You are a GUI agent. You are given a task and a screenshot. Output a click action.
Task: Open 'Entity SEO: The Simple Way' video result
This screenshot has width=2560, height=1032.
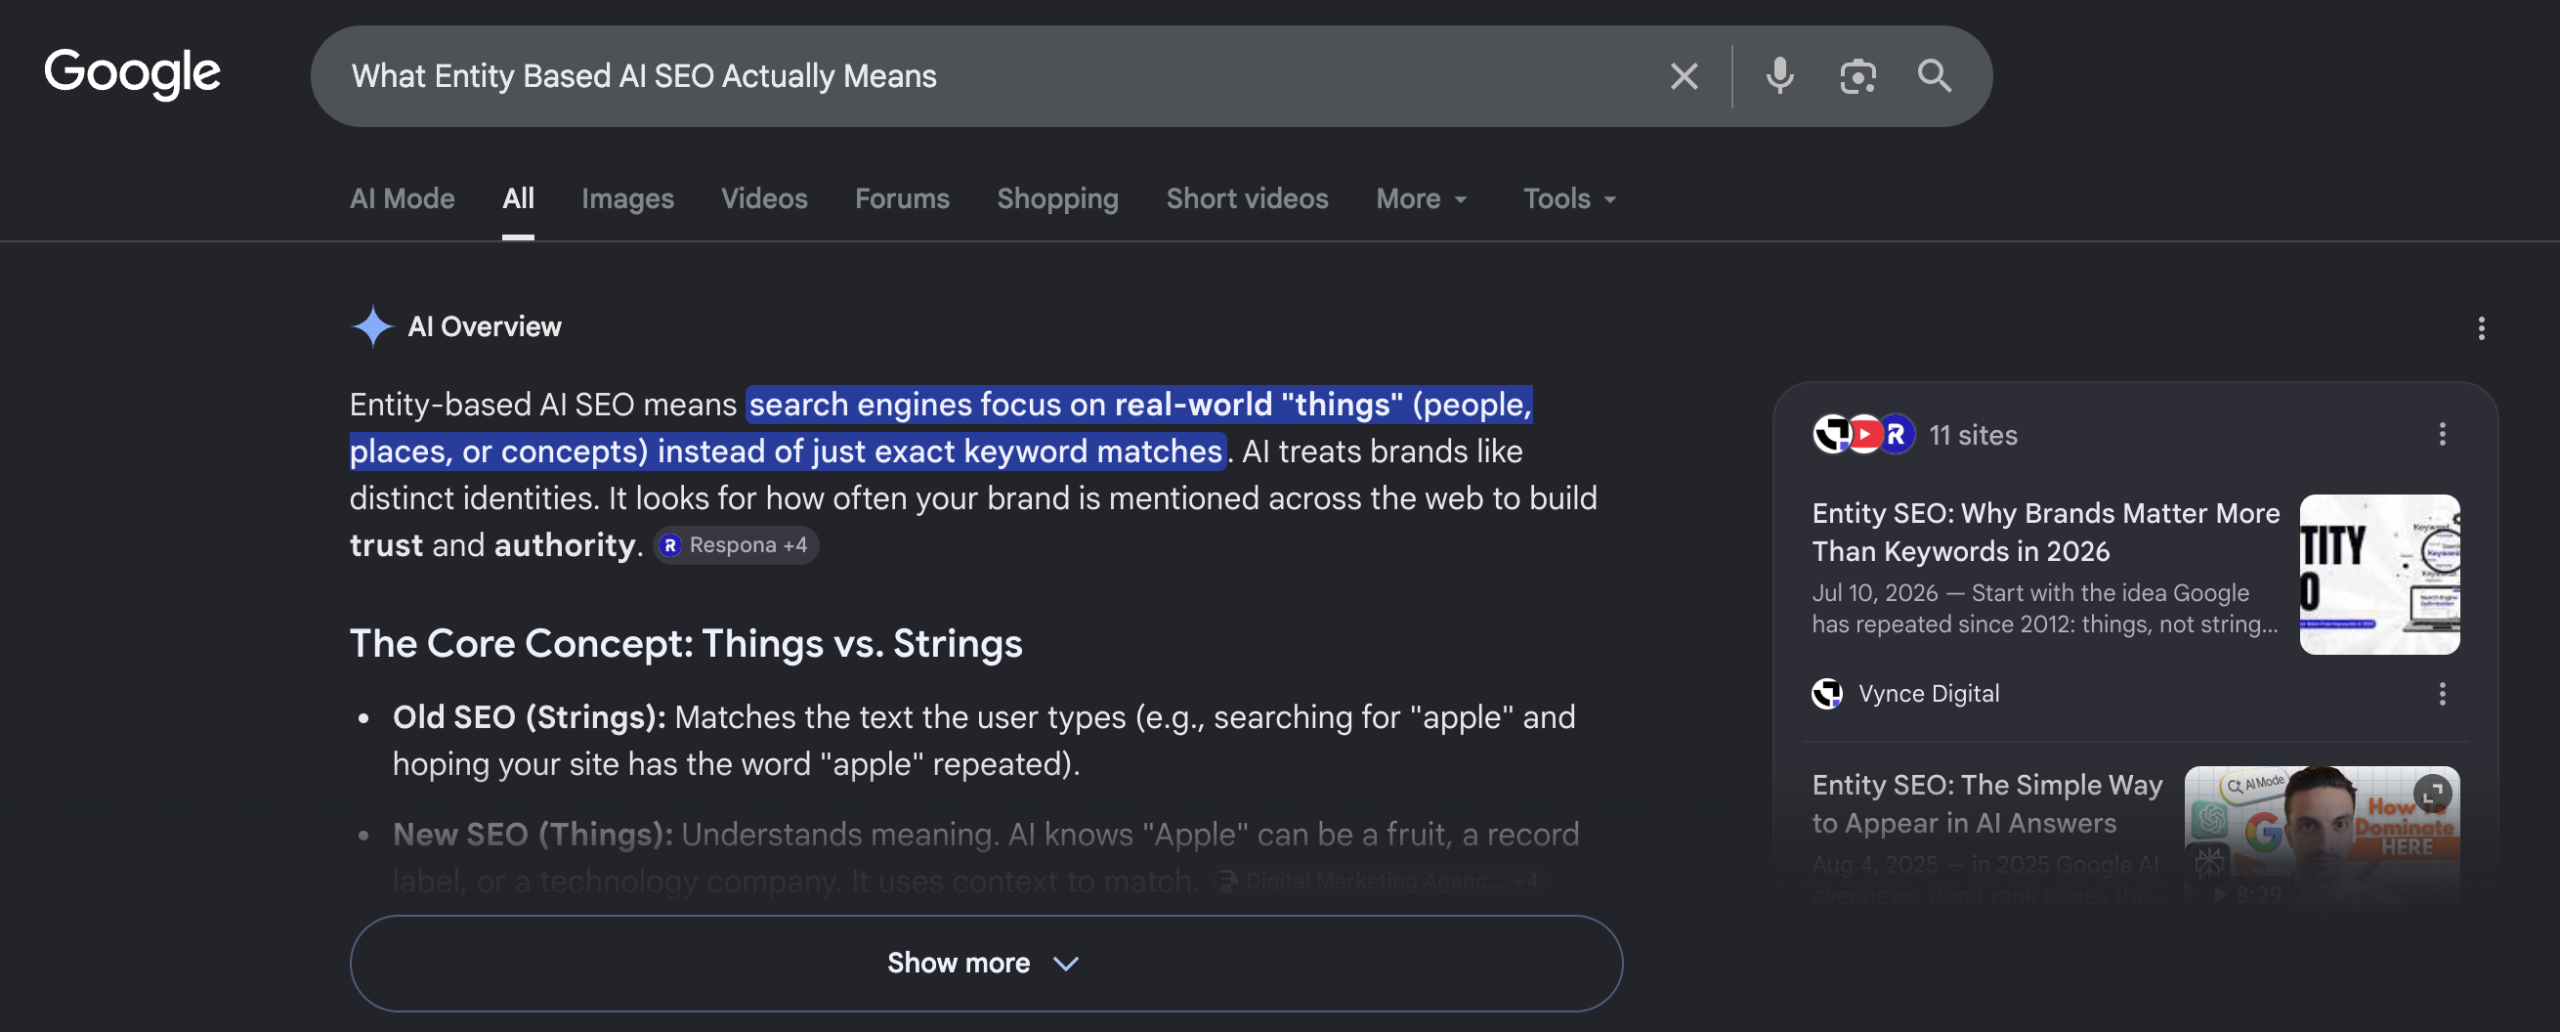1987,803
